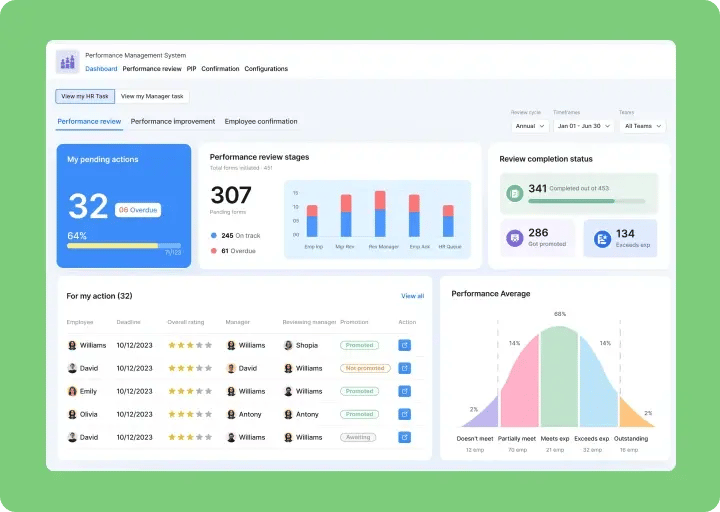Click the purple Doesn't meet curve segment
The image size is (720, 512).
point(485,415)
